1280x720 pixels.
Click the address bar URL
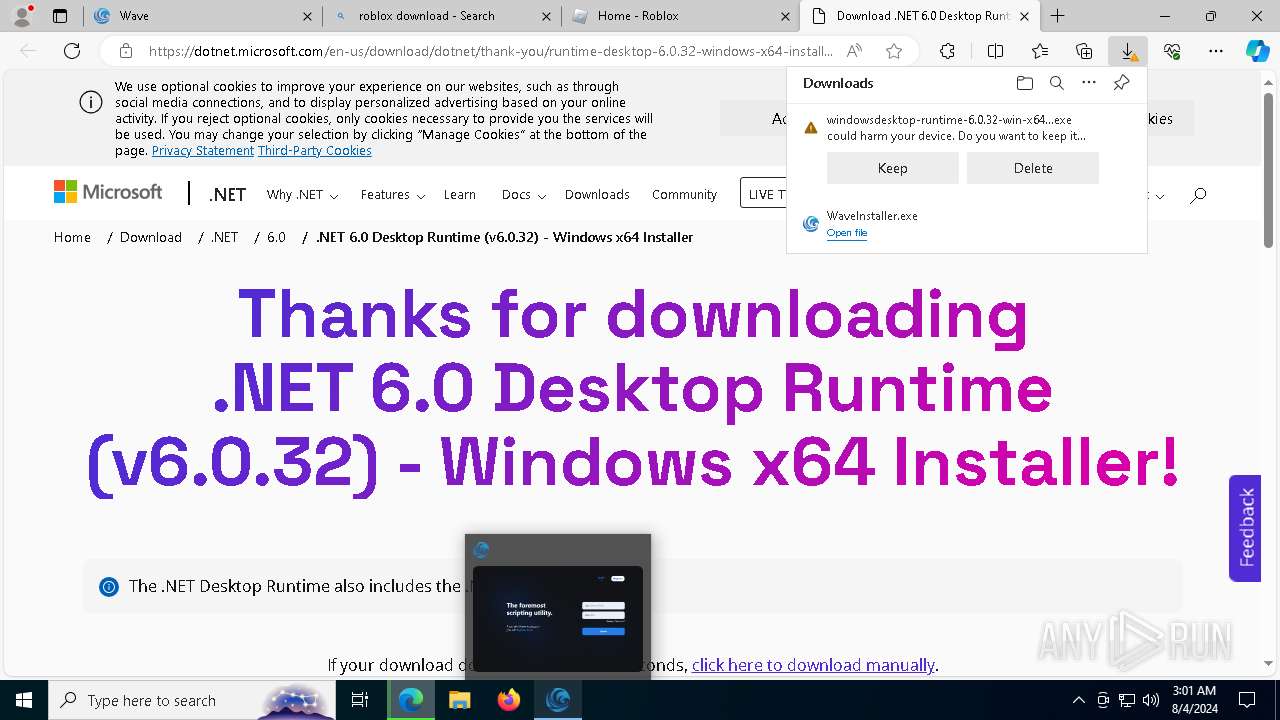click(490, 51)
